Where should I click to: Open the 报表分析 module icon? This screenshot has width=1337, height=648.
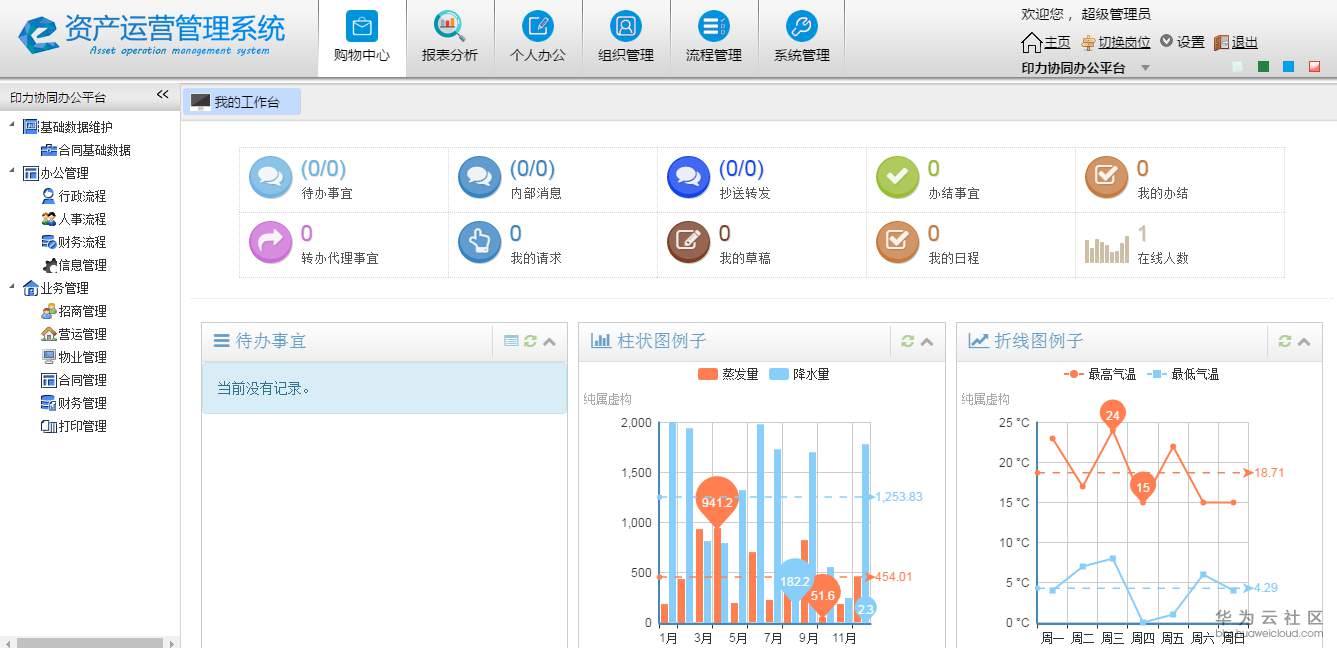pyautogui.click(x=450, y=26)
